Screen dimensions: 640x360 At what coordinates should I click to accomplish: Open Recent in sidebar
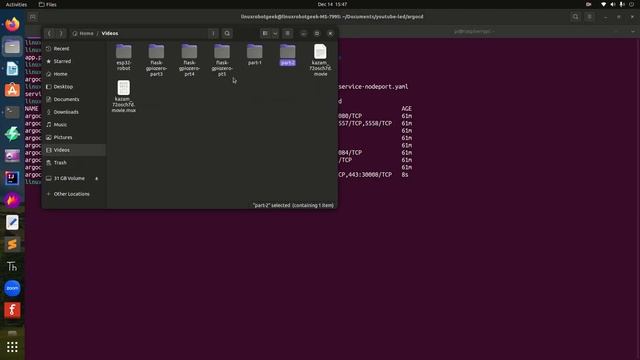coord(74,49)
